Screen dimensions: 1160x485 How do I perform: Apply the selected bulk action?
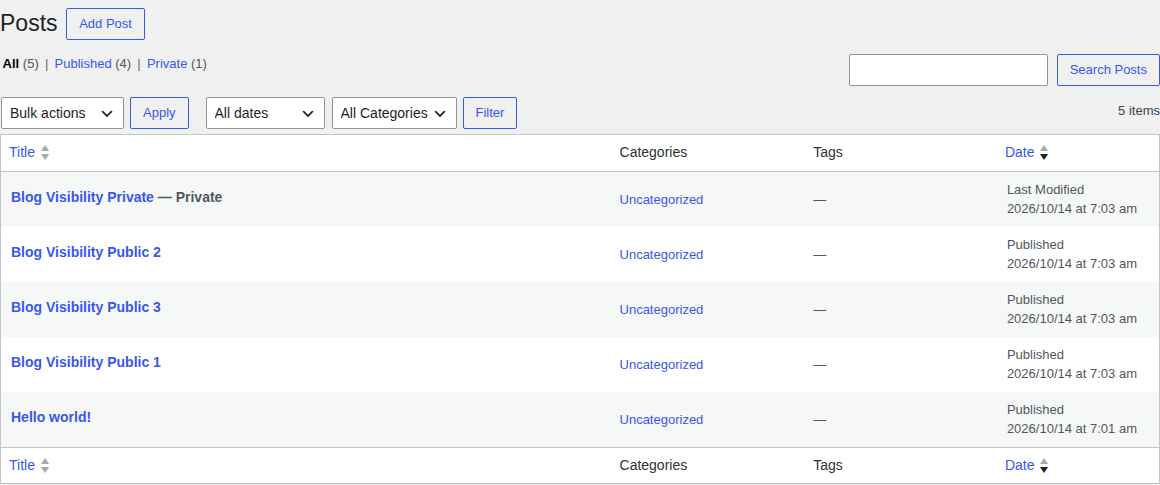coord(159,113)
